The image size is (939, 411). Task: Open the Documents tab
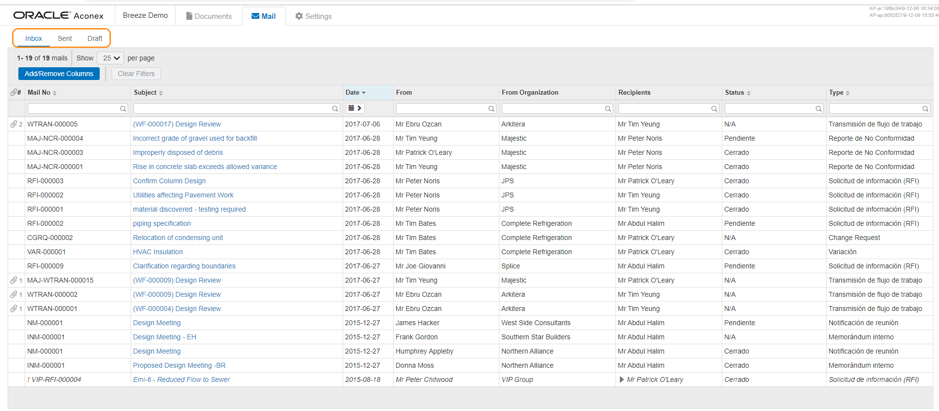(208, 16)
